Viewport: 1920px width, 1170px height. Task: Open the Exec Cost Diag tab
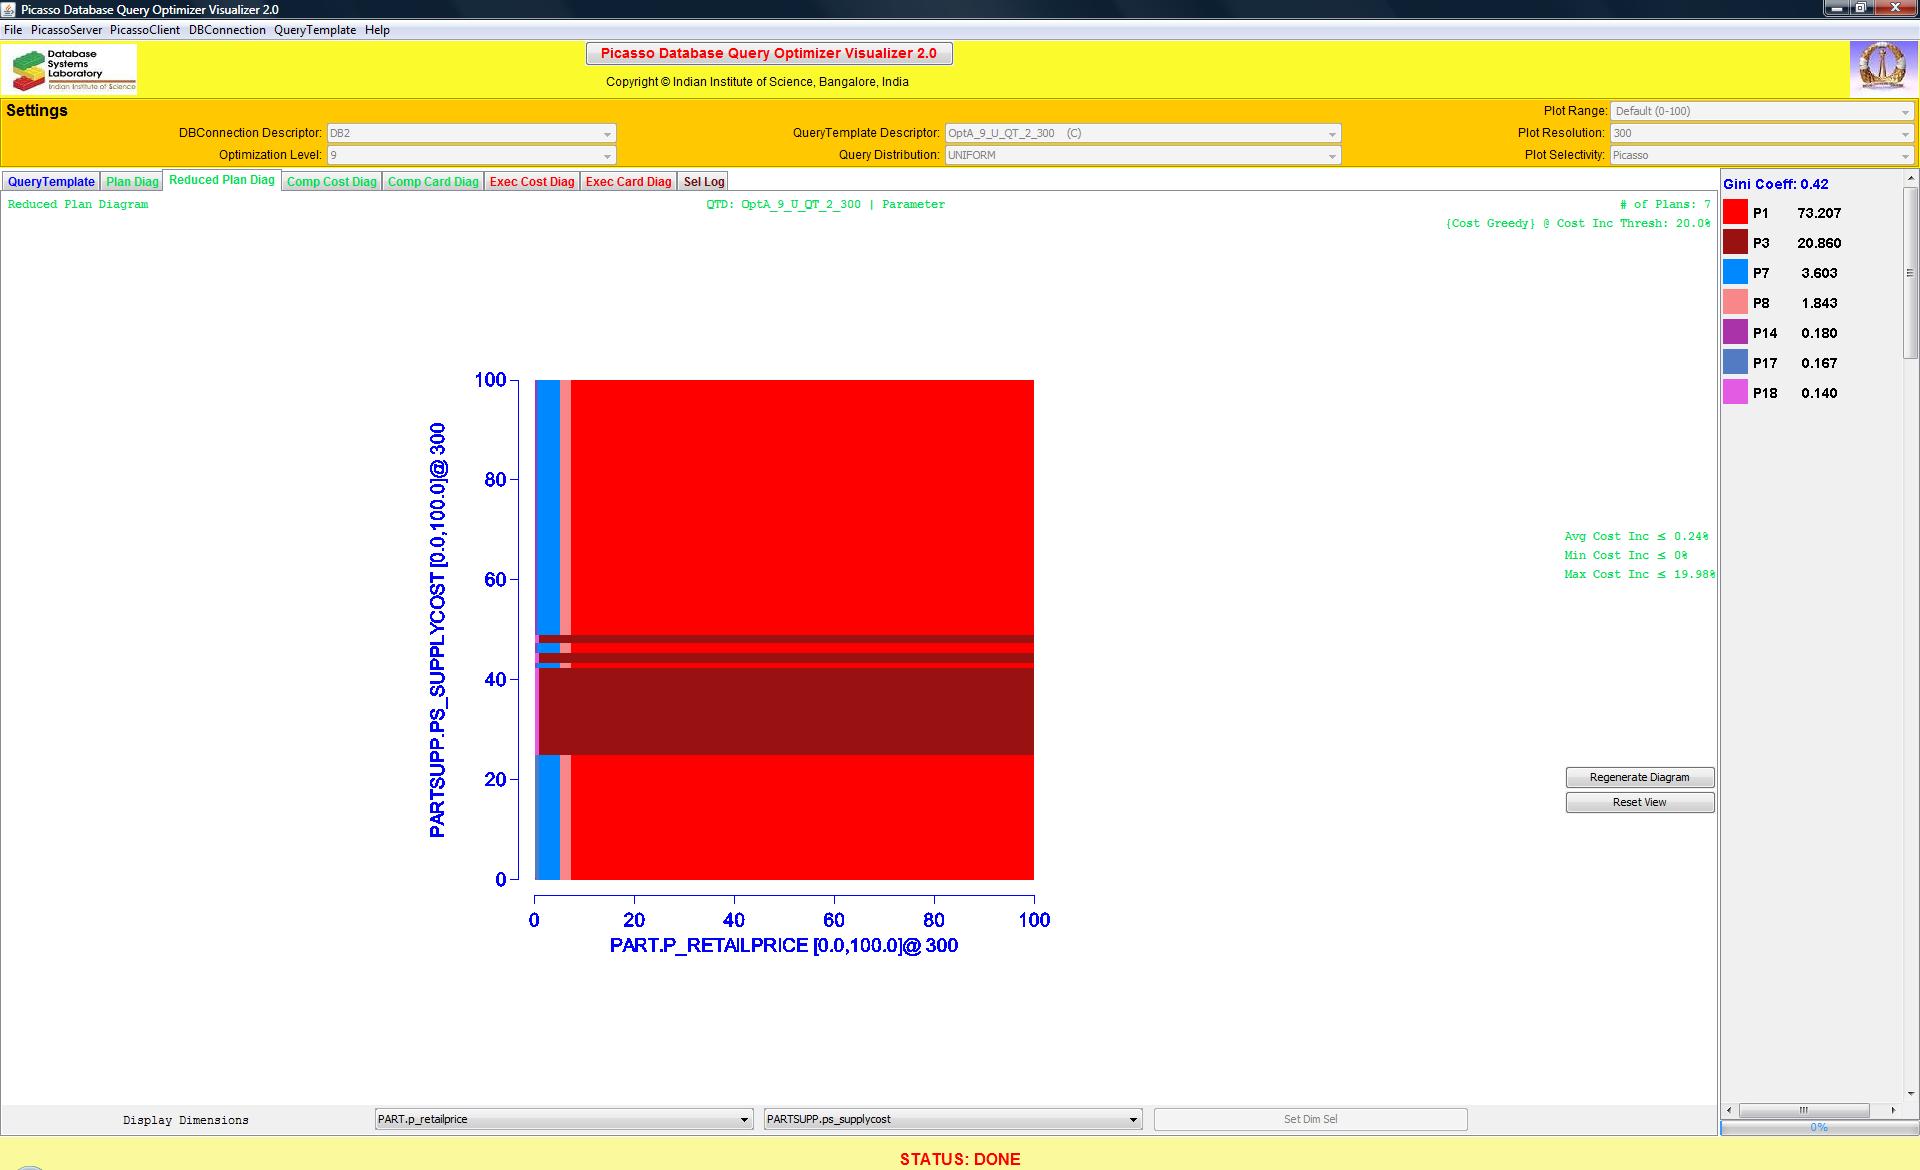click(x=532, y=182)
